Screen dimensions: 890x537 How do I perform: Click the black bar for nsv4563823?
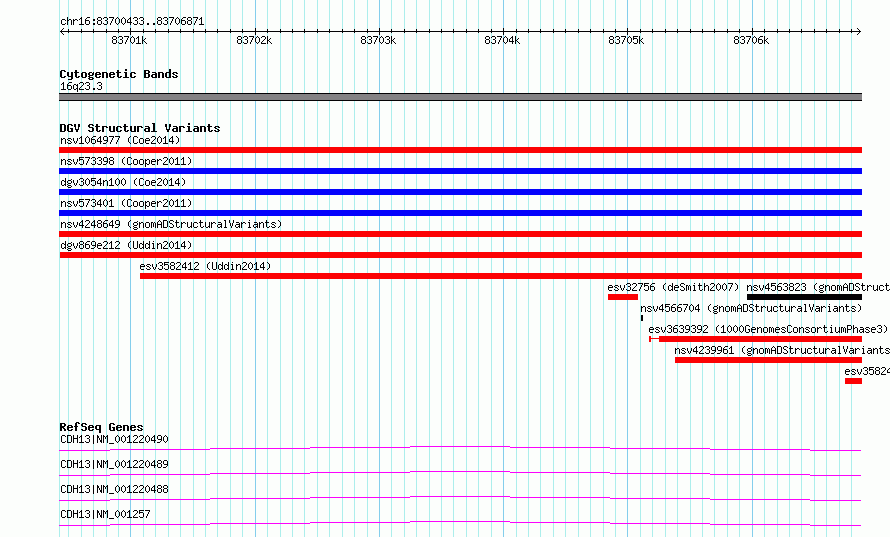coord(804,297)
